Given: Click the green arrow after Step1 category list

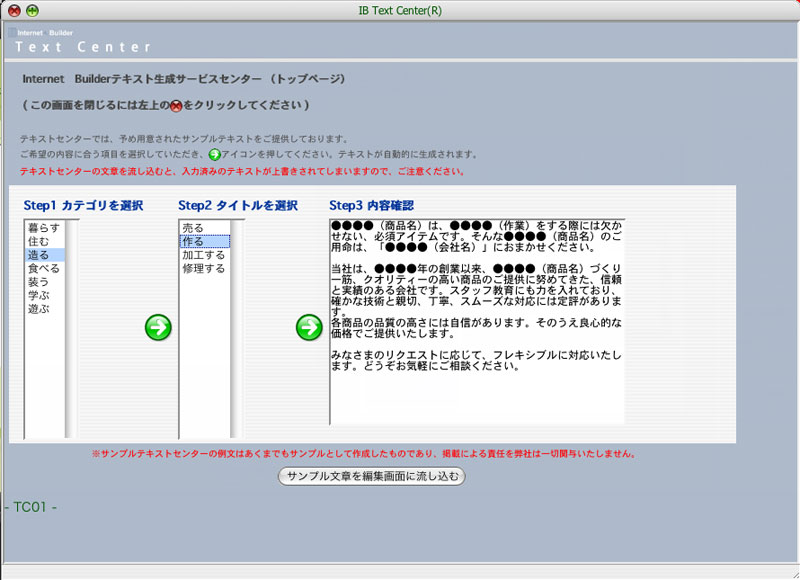Looking at the screenshot, I should point(158,327).
